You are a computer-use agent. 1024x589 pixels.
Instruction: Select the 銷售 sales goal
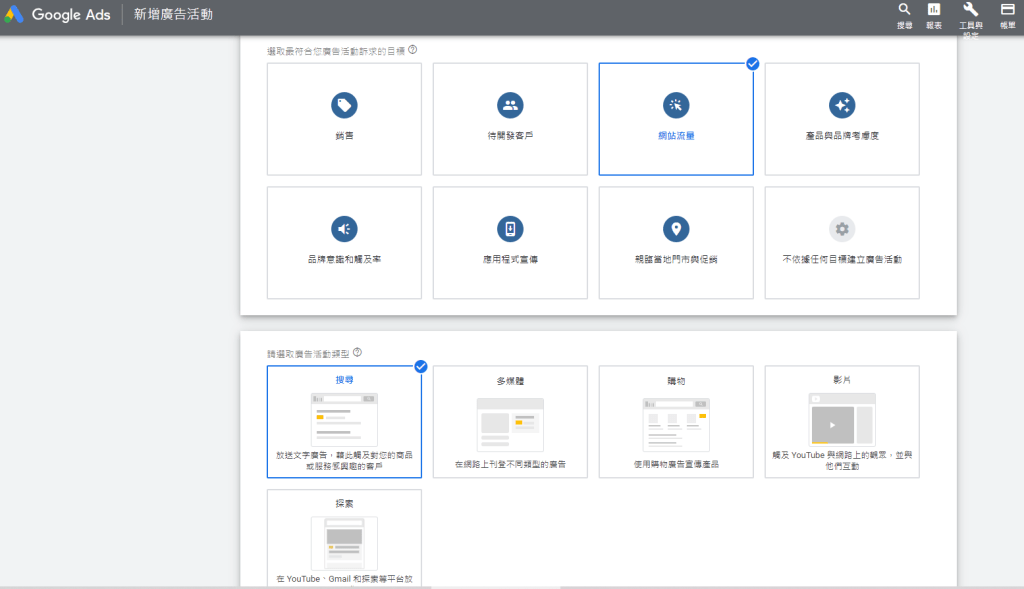coord(344,118)
